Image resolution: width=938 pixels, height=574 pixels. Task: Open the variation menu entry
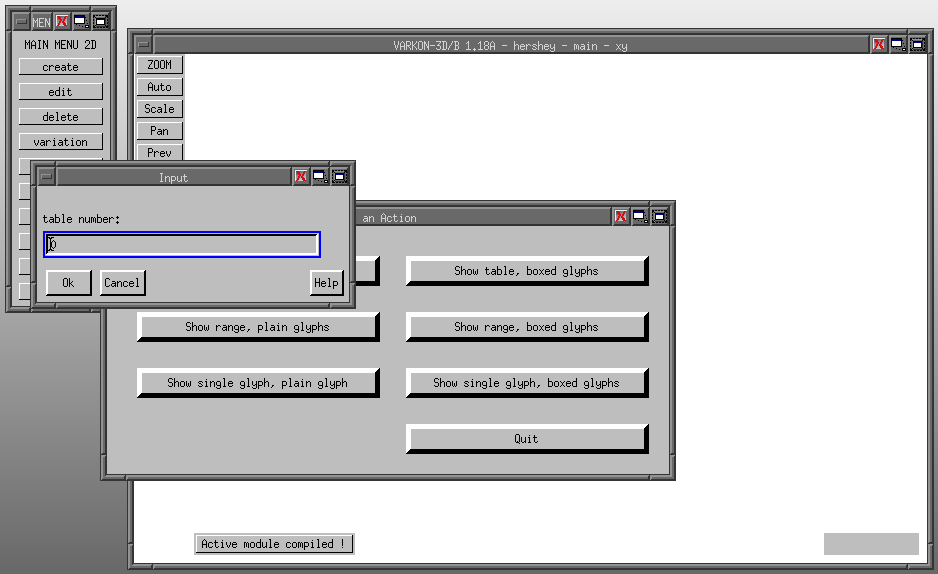tap(60, 142)
